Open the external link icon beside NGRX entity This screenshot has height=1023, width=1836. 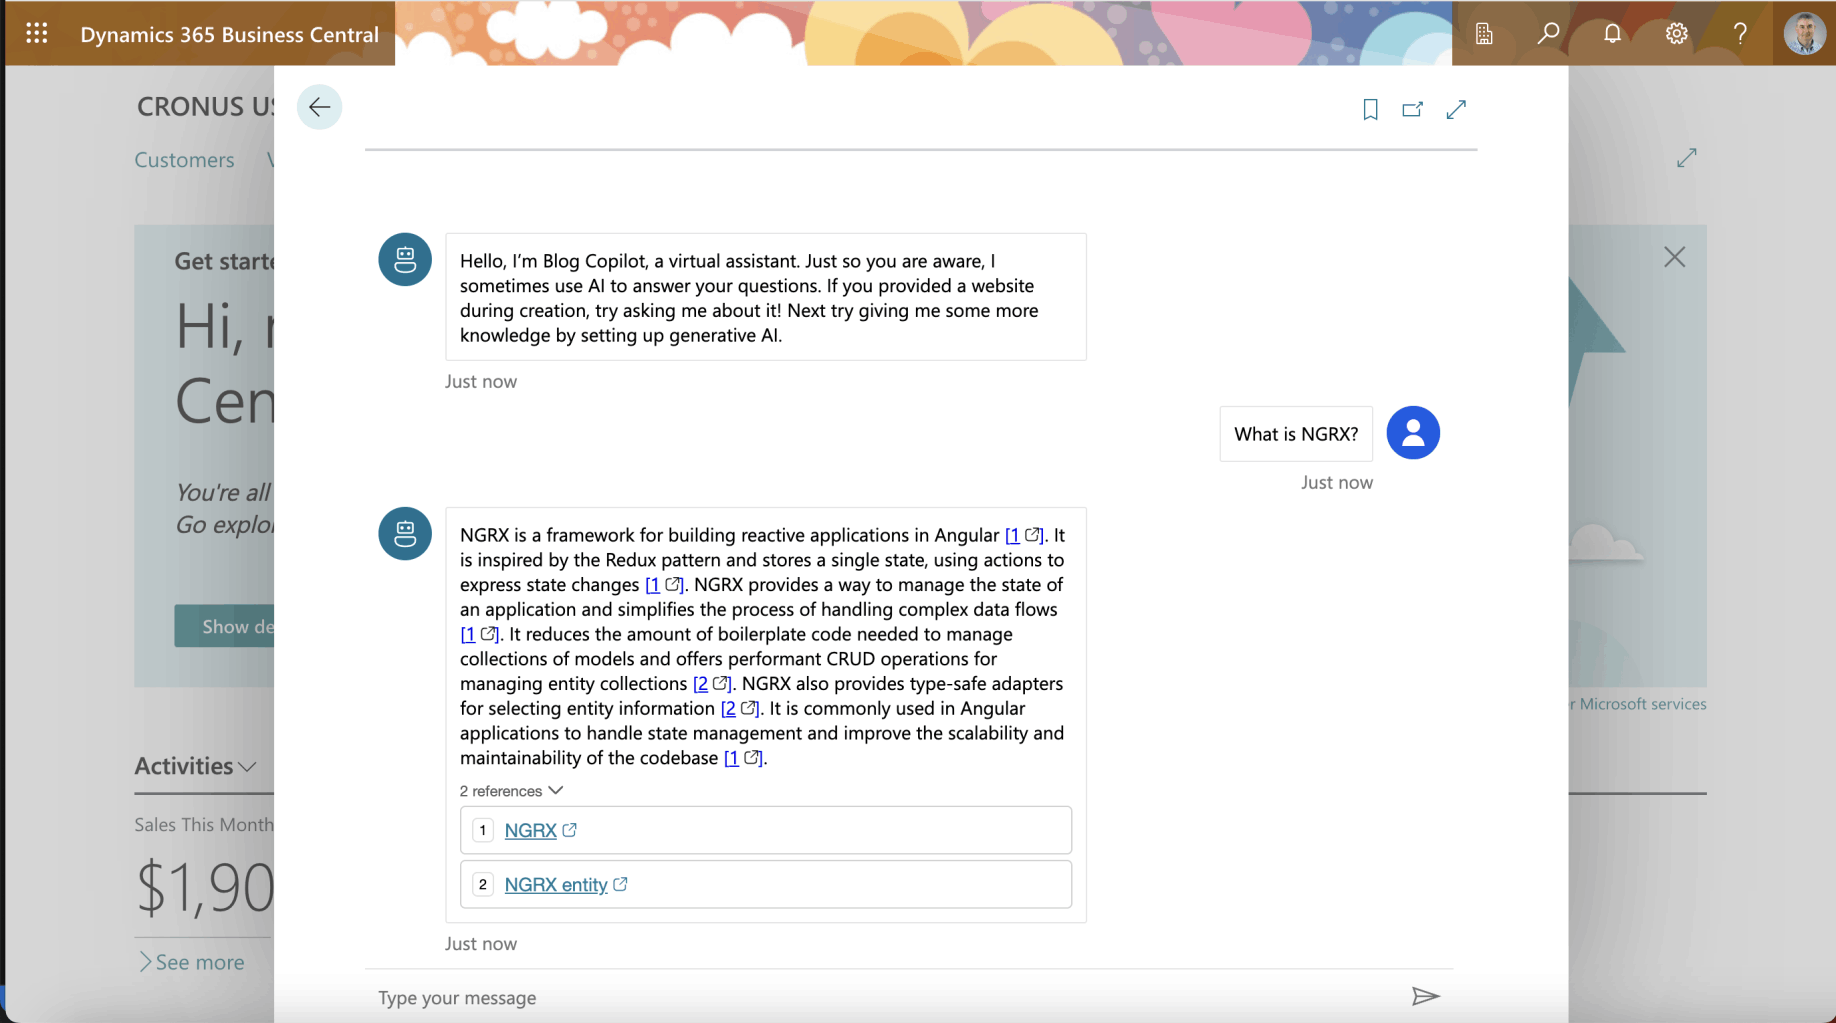(x=620, y=884)
